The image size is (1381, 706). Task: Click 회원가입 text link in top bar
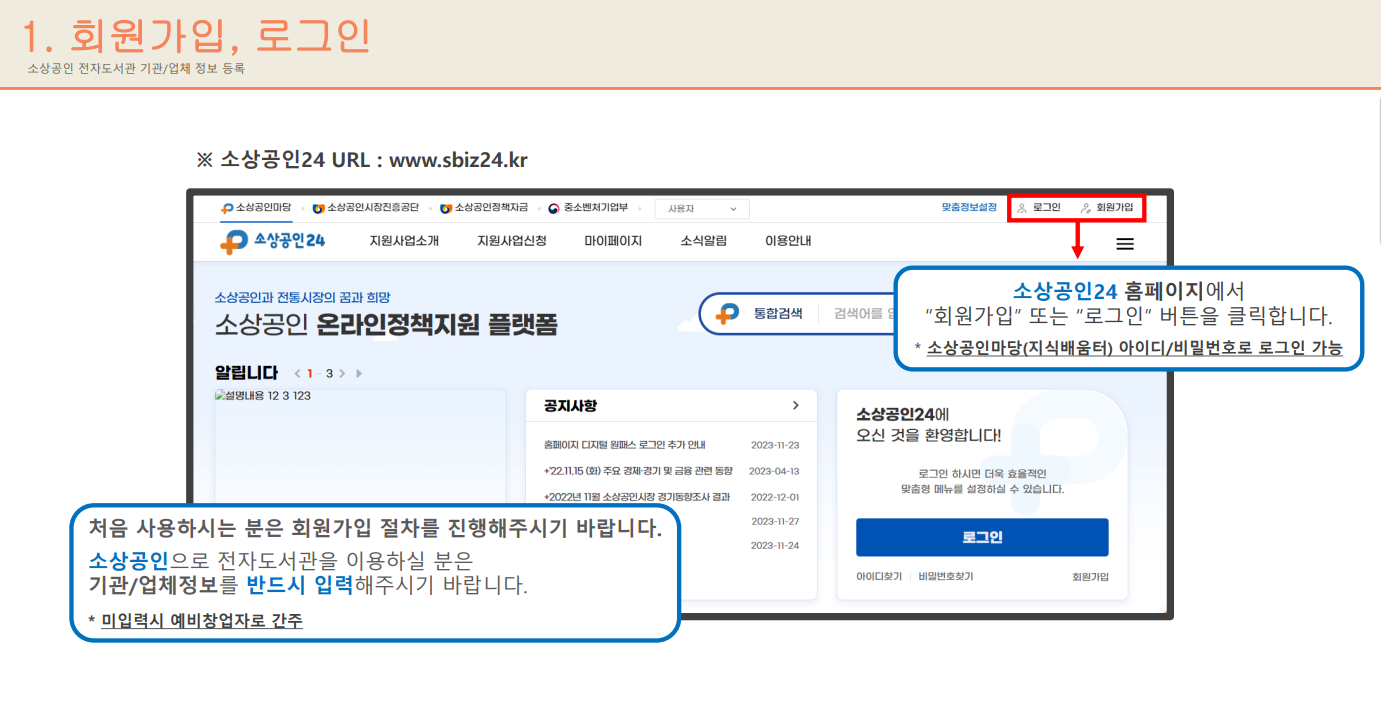[1115, 208]
